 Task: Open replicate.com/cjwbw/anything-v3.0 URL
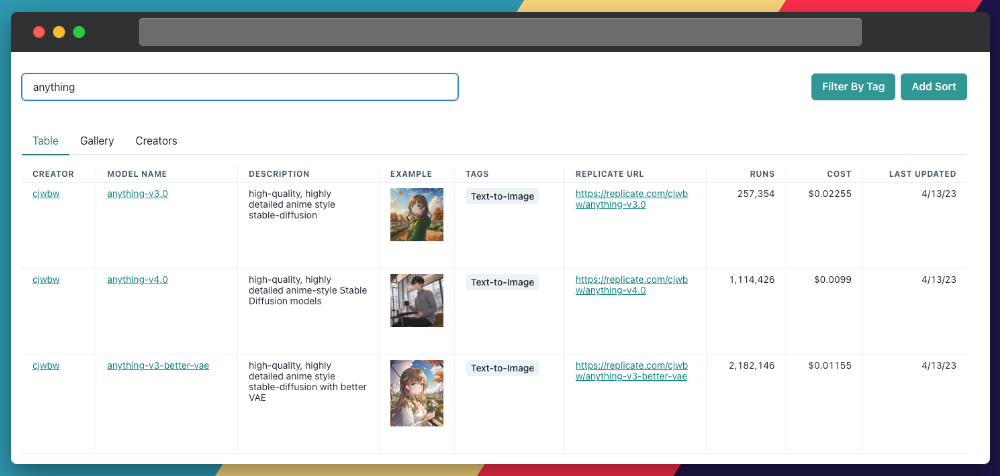coord(632,199)
